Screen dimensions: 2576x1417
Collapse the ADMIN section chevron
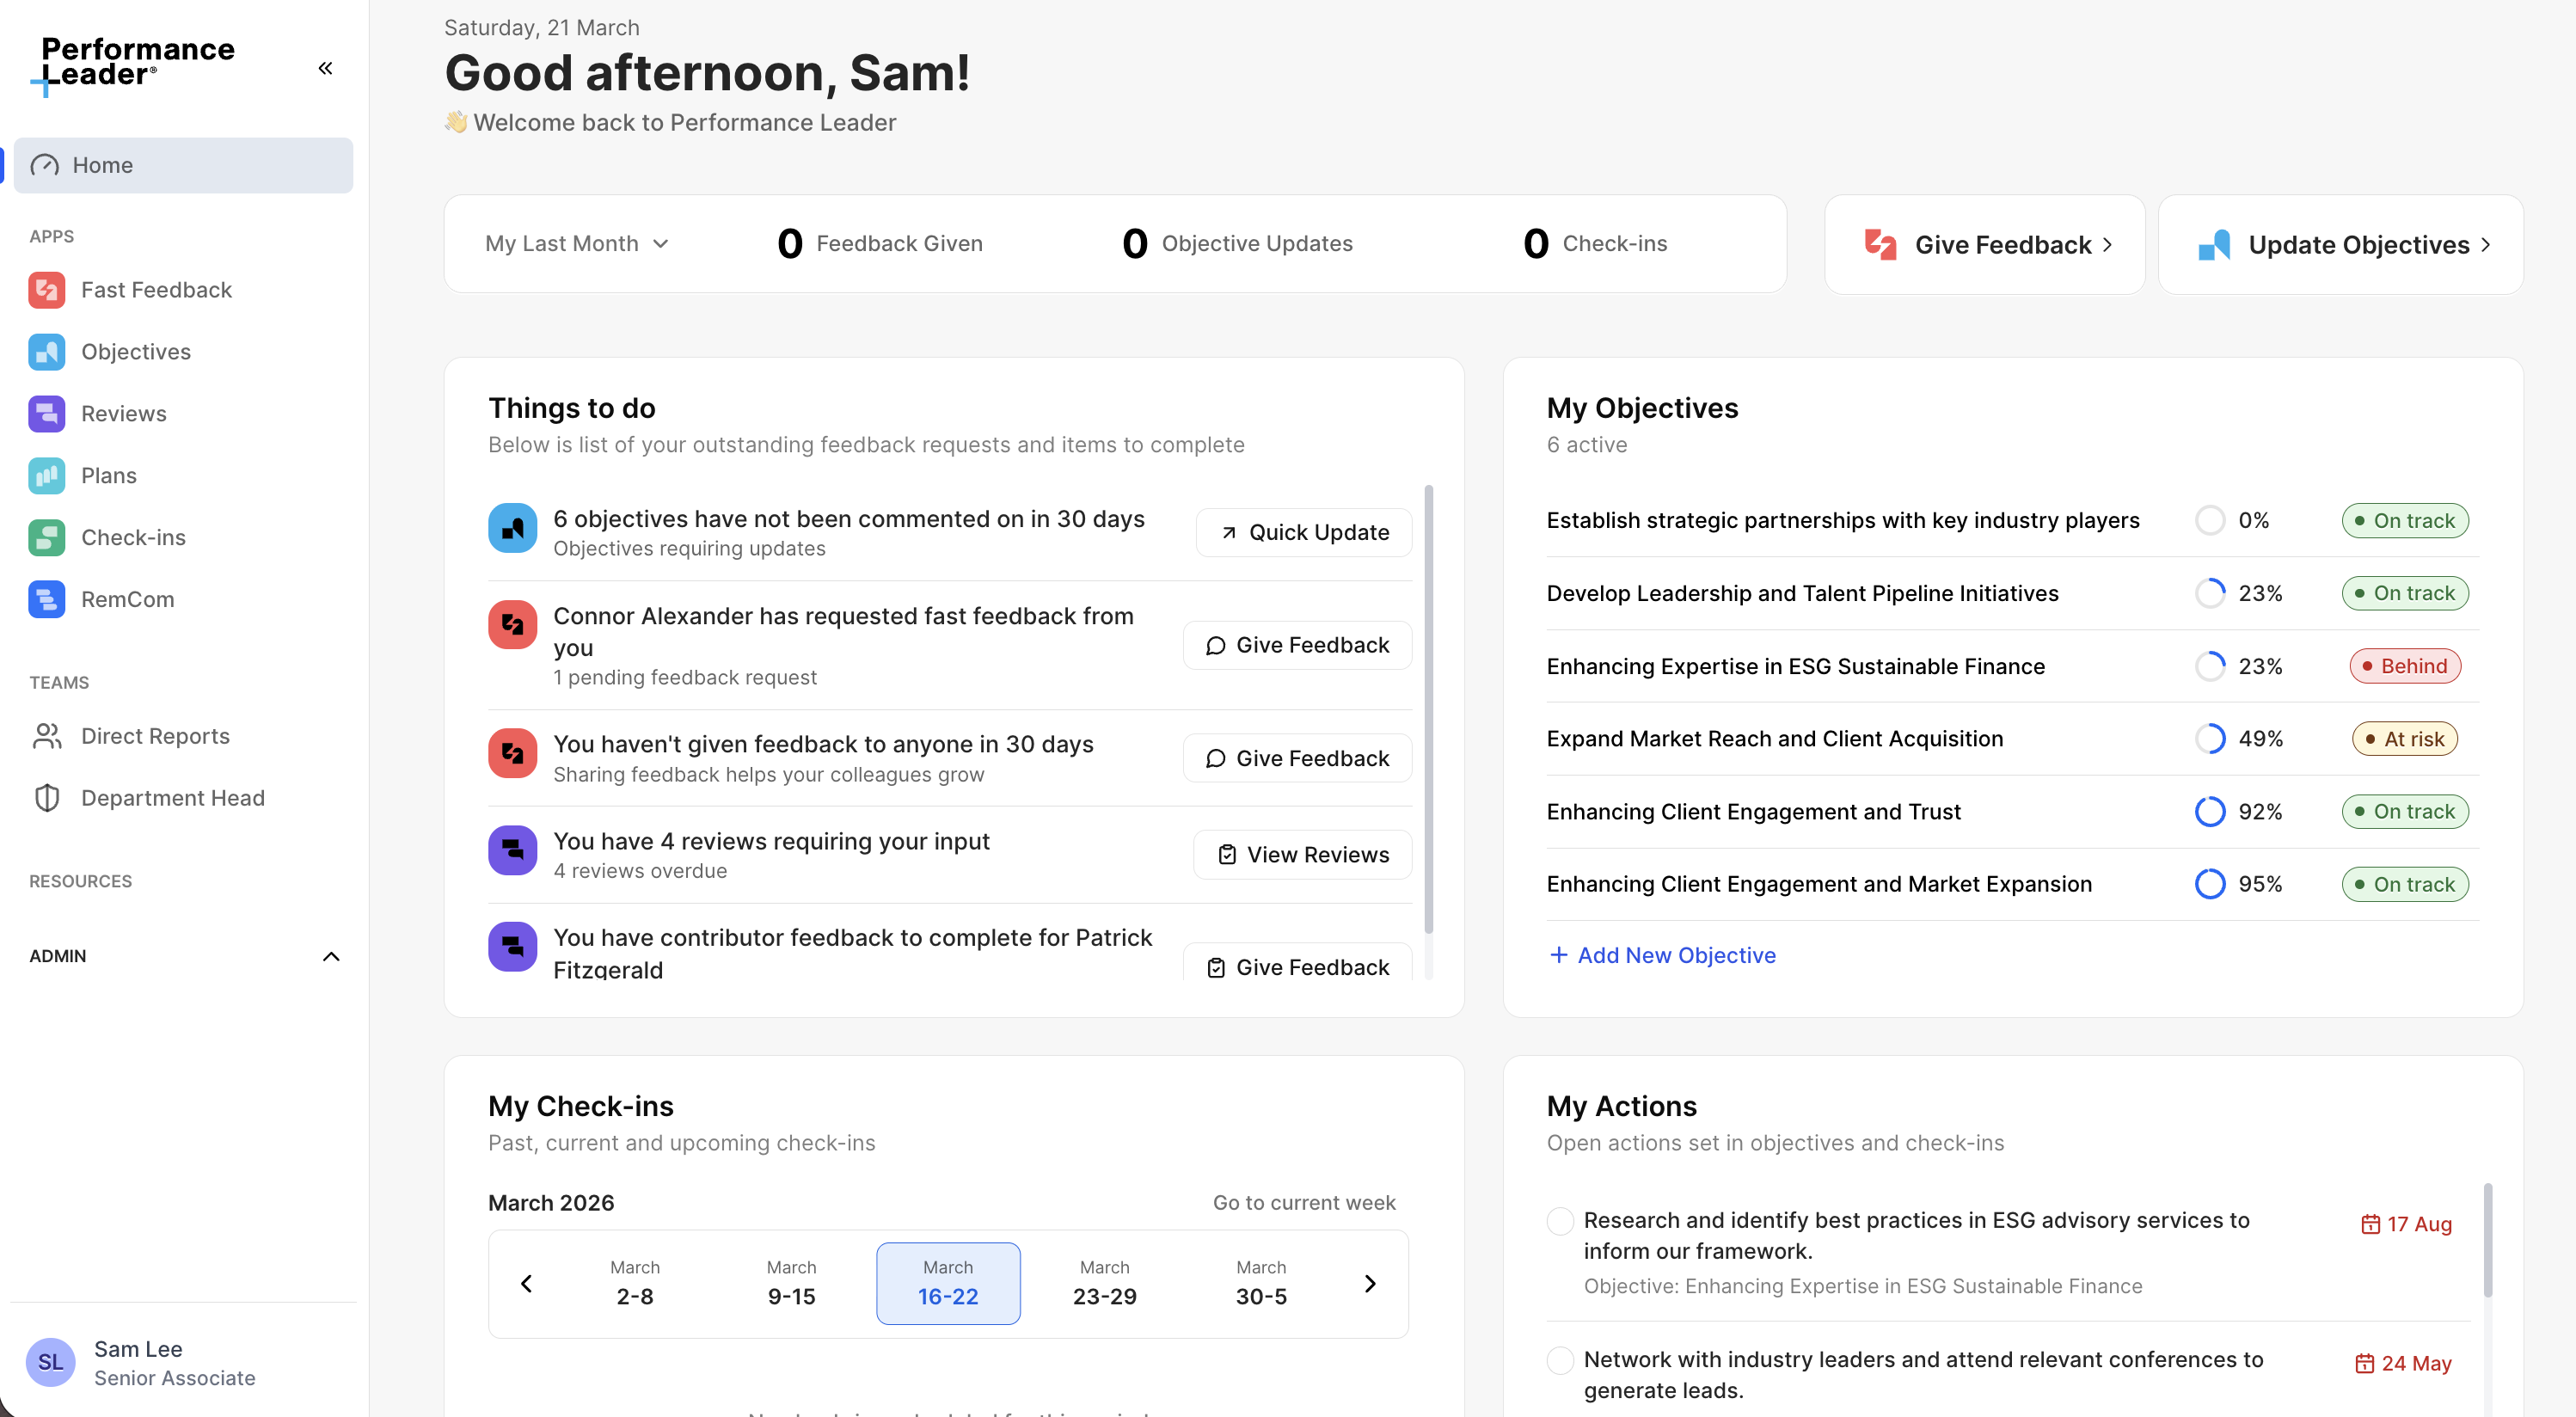click(x=331, y=957)
